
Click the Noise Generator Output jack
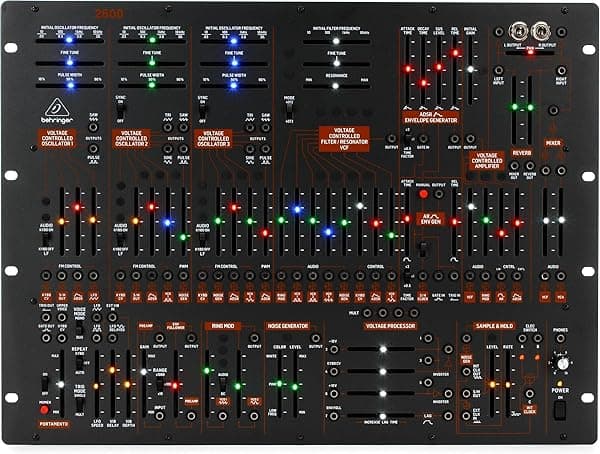(315, 338)
